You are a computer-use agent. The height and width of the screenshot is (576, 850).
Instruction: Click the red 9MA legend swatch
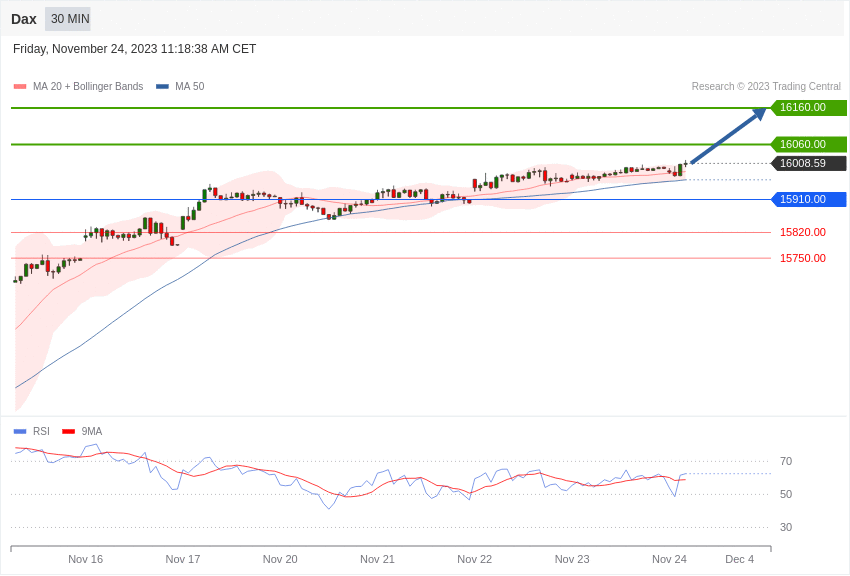pyautogui.click(x=68, y=431)
